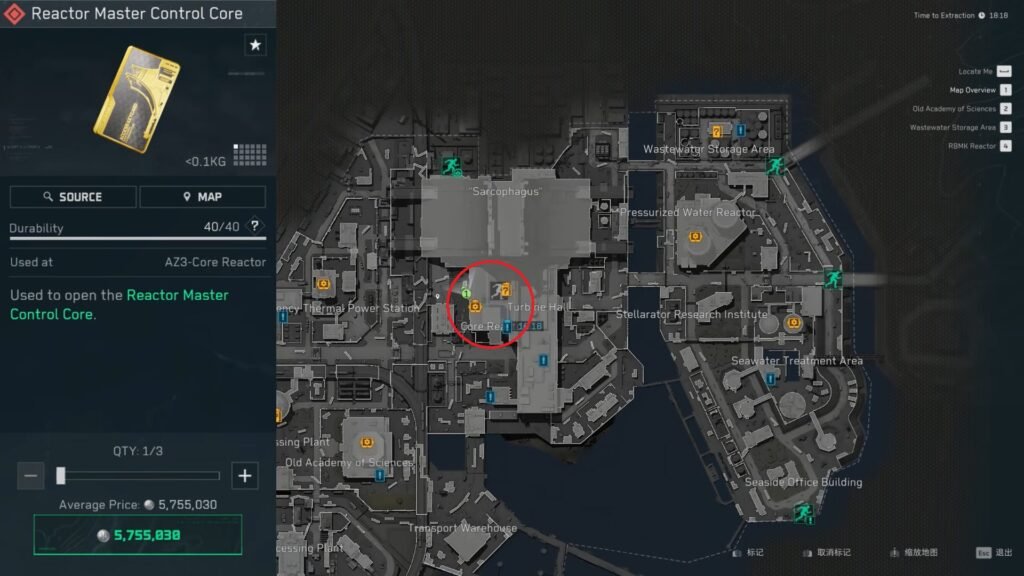Screen dimensions: 1024x576
Task: Jump to Old Academy of Sciences in list
Action: (x=961, y=108)
